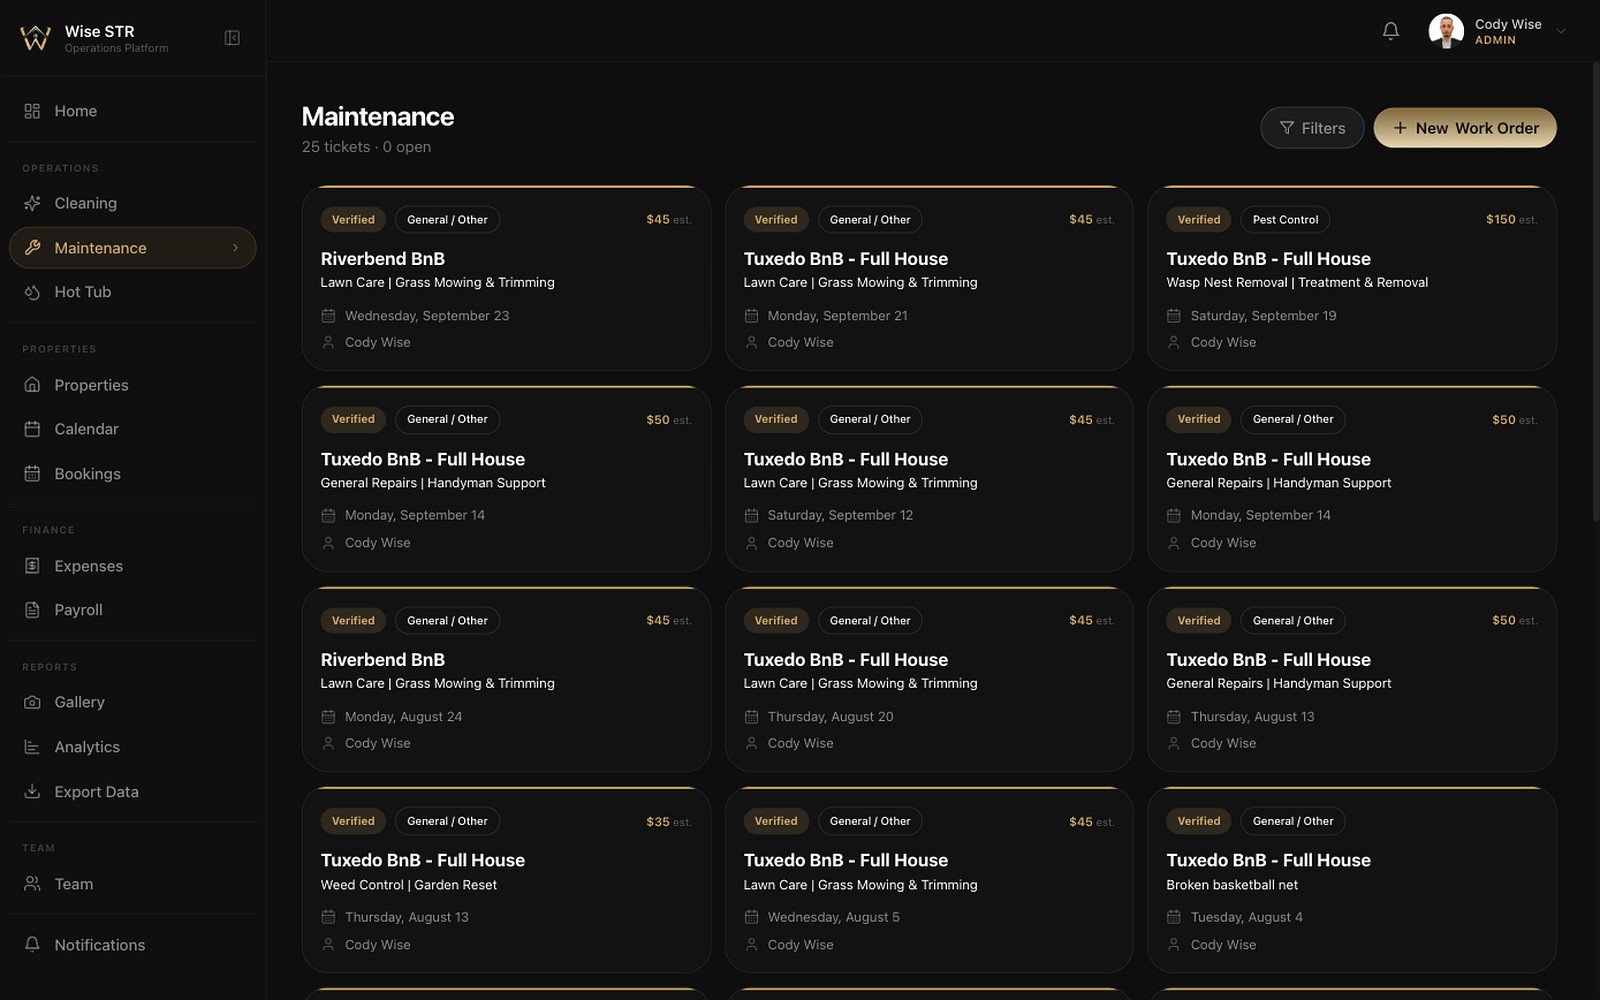The height and width of the screenshot is (1000, 1600).
Task: Open the Cleaning menu item
Action: pos(132,203)
